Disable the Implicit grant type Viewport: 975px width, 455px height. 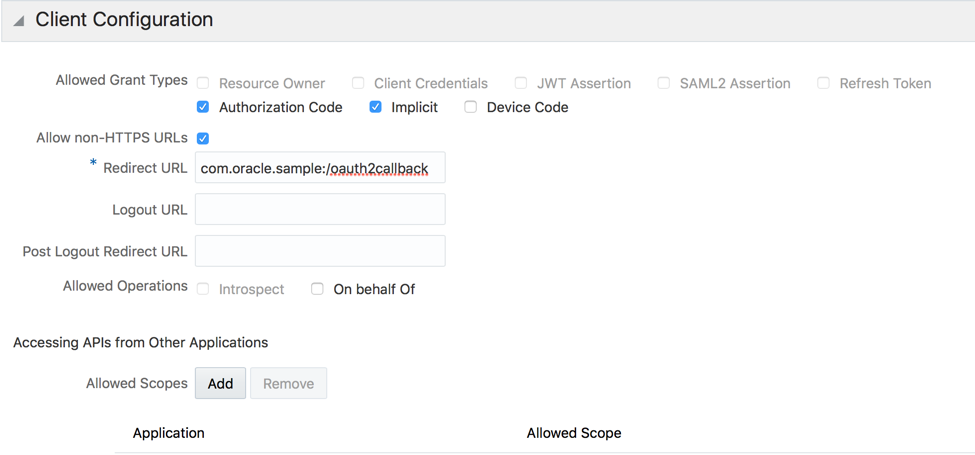376,107
